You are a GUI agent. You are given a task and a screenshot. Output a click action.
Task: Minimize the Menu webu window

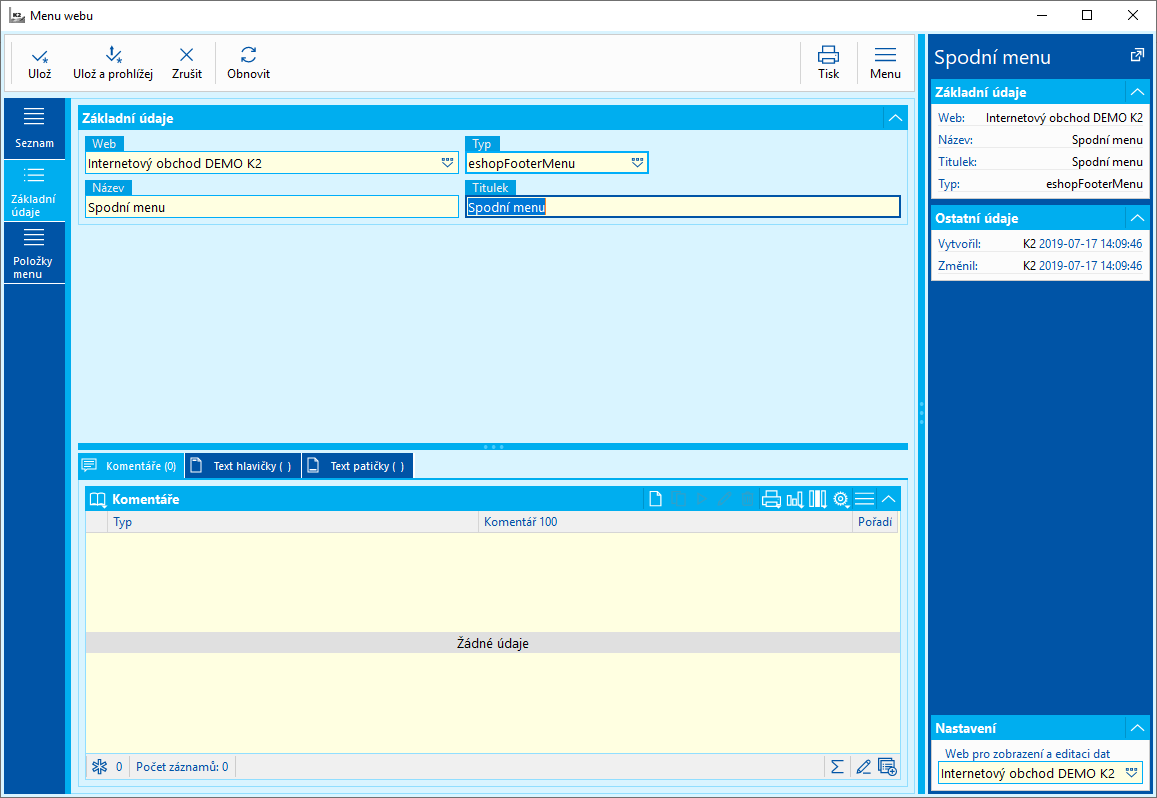pos(1042,16)
